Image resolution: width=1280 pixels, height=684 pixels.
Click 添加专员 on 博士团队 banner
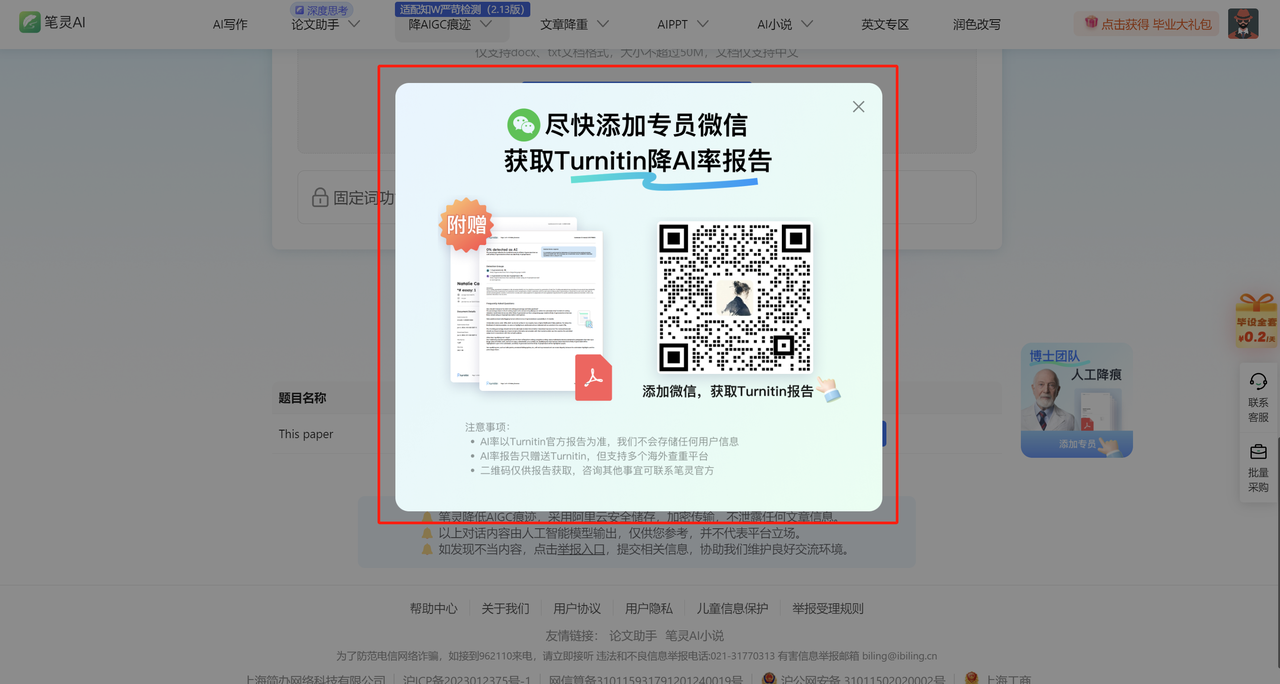1077,444
